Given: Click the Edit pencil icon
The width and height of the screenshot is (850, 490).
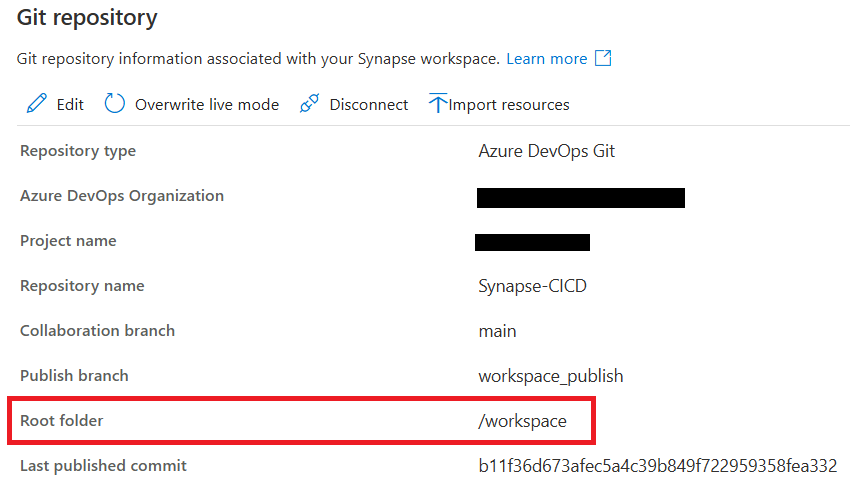Looking at the screenshot, I should point(37,104).
